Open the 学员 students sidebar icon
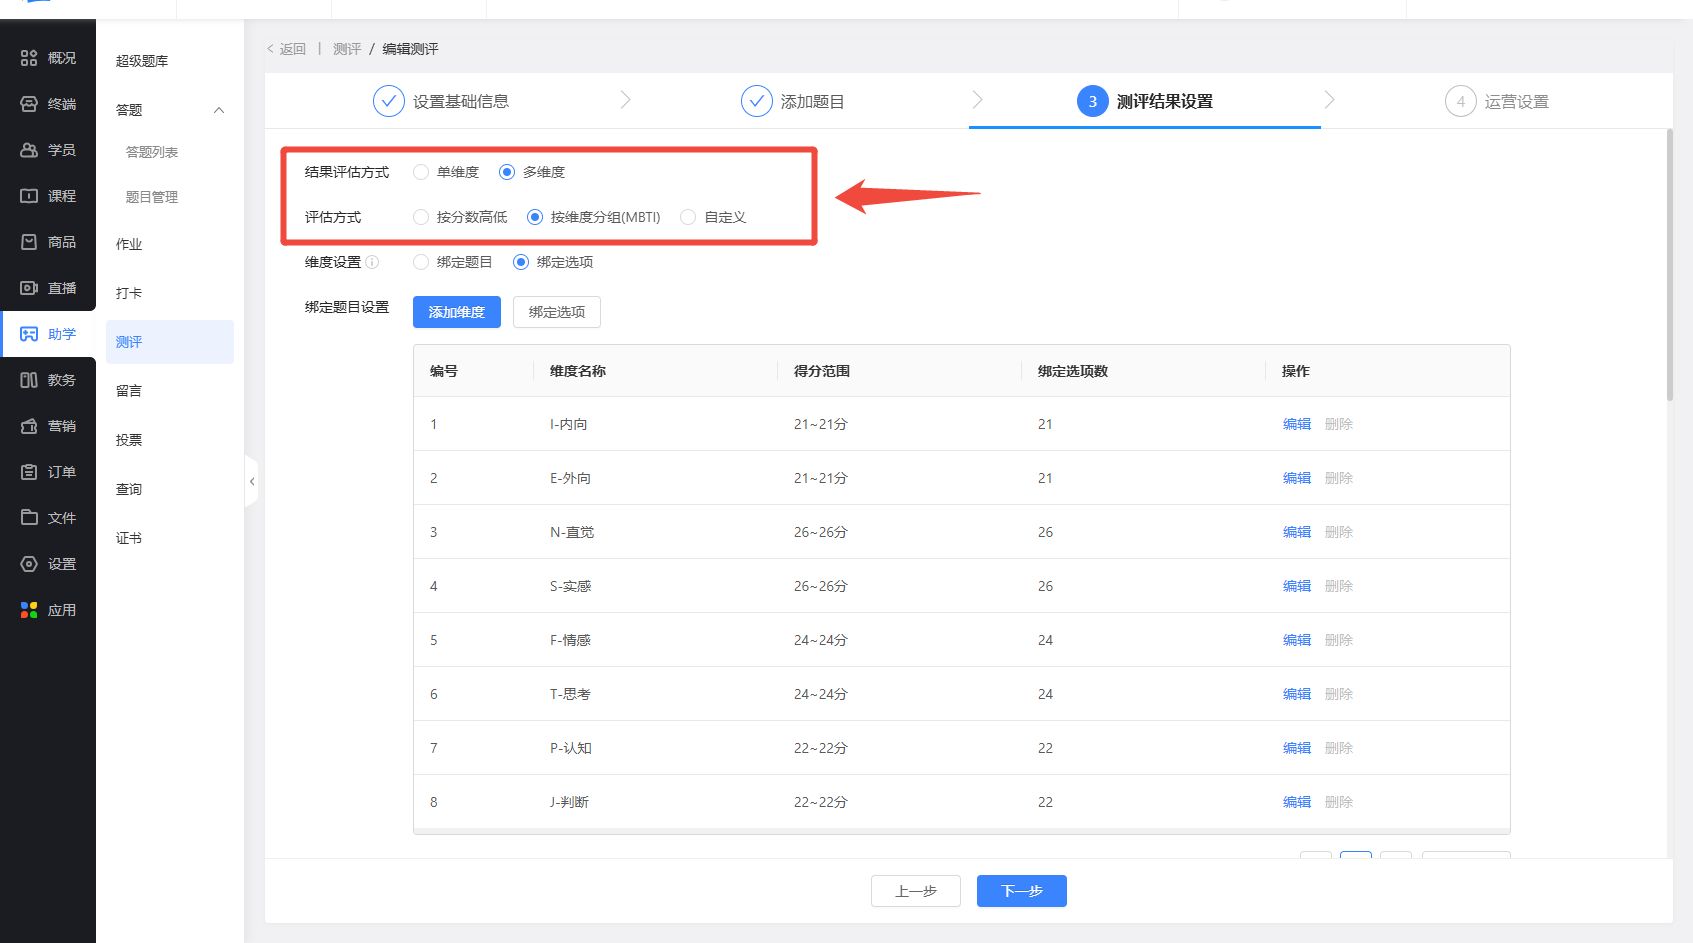The image size is (1693, 943). [29, 150]
